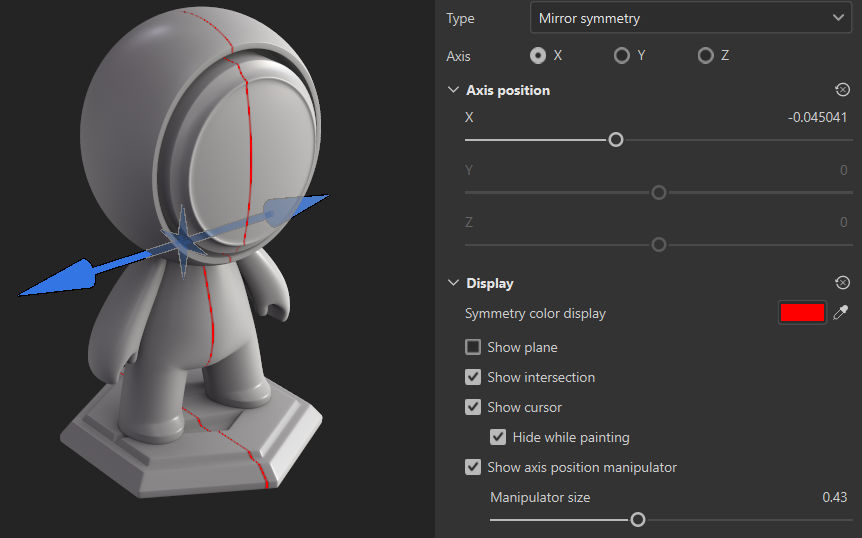
Task: Click the X axis position slider handle
Action: [x=616, y=140]
